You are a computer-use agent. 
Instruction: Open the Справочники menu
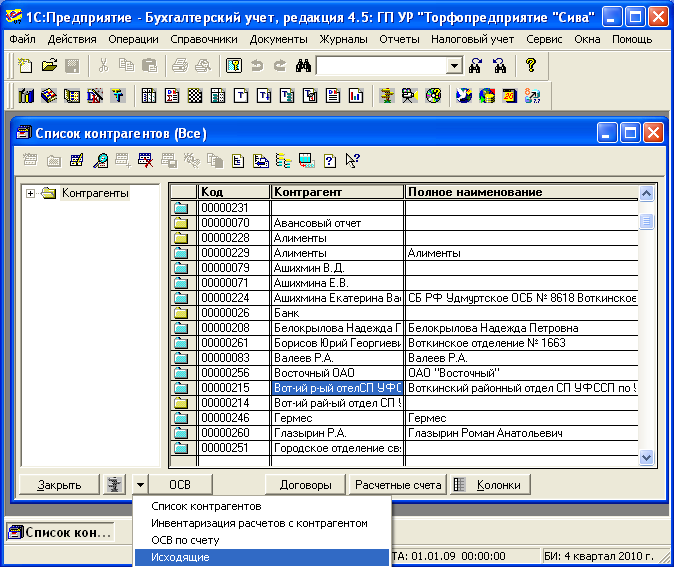204,39
